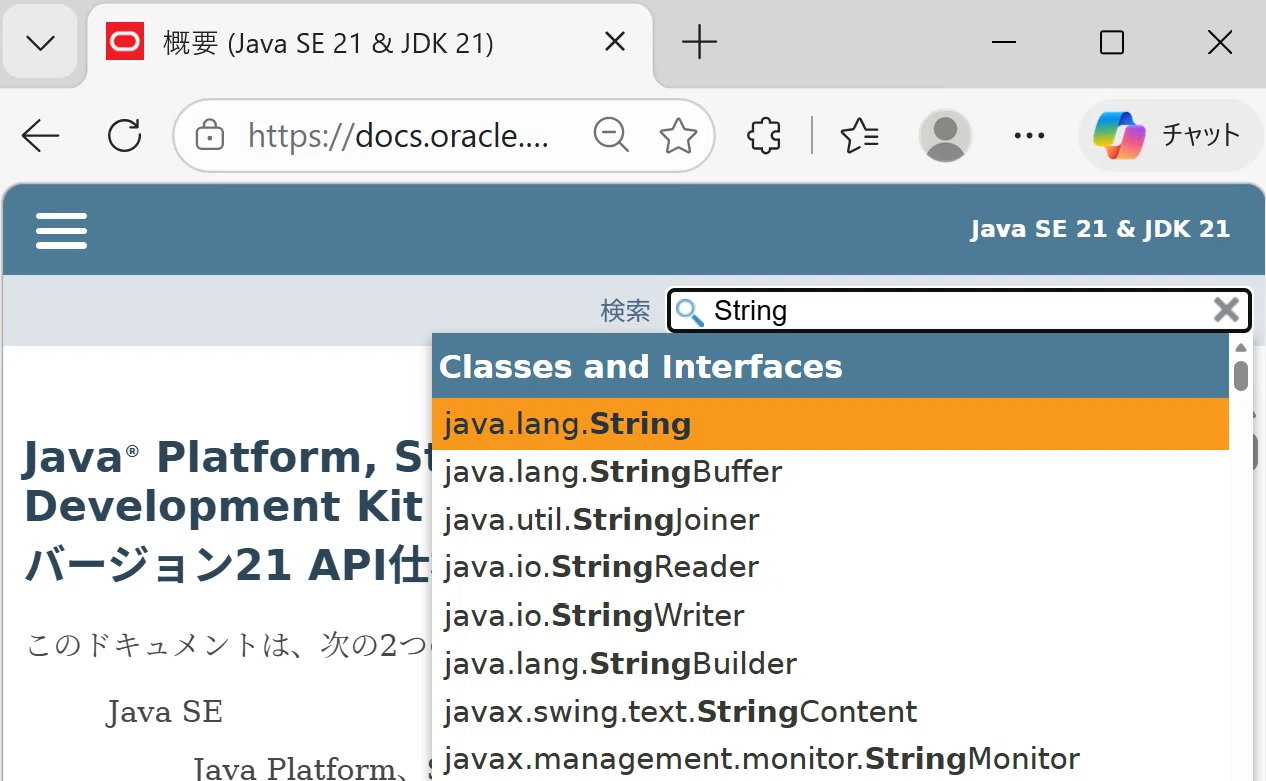Select java.lang.String suggestion
This screenshot has width=1266, height=781.
click(830, 424)
